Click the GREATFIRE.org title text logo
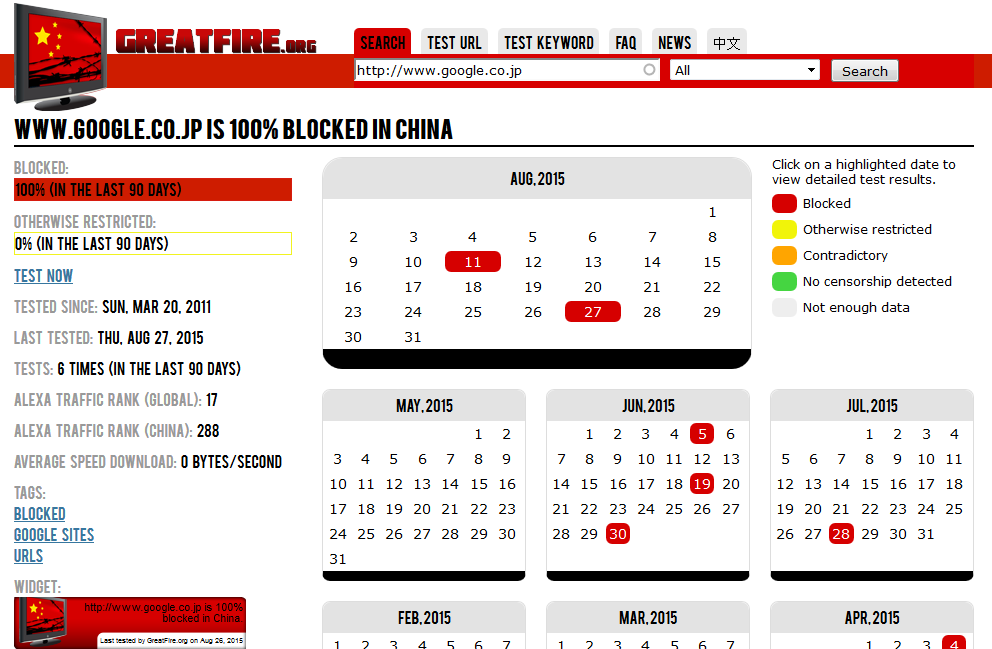This screenshot has width=992, height=649. point(216,42)
